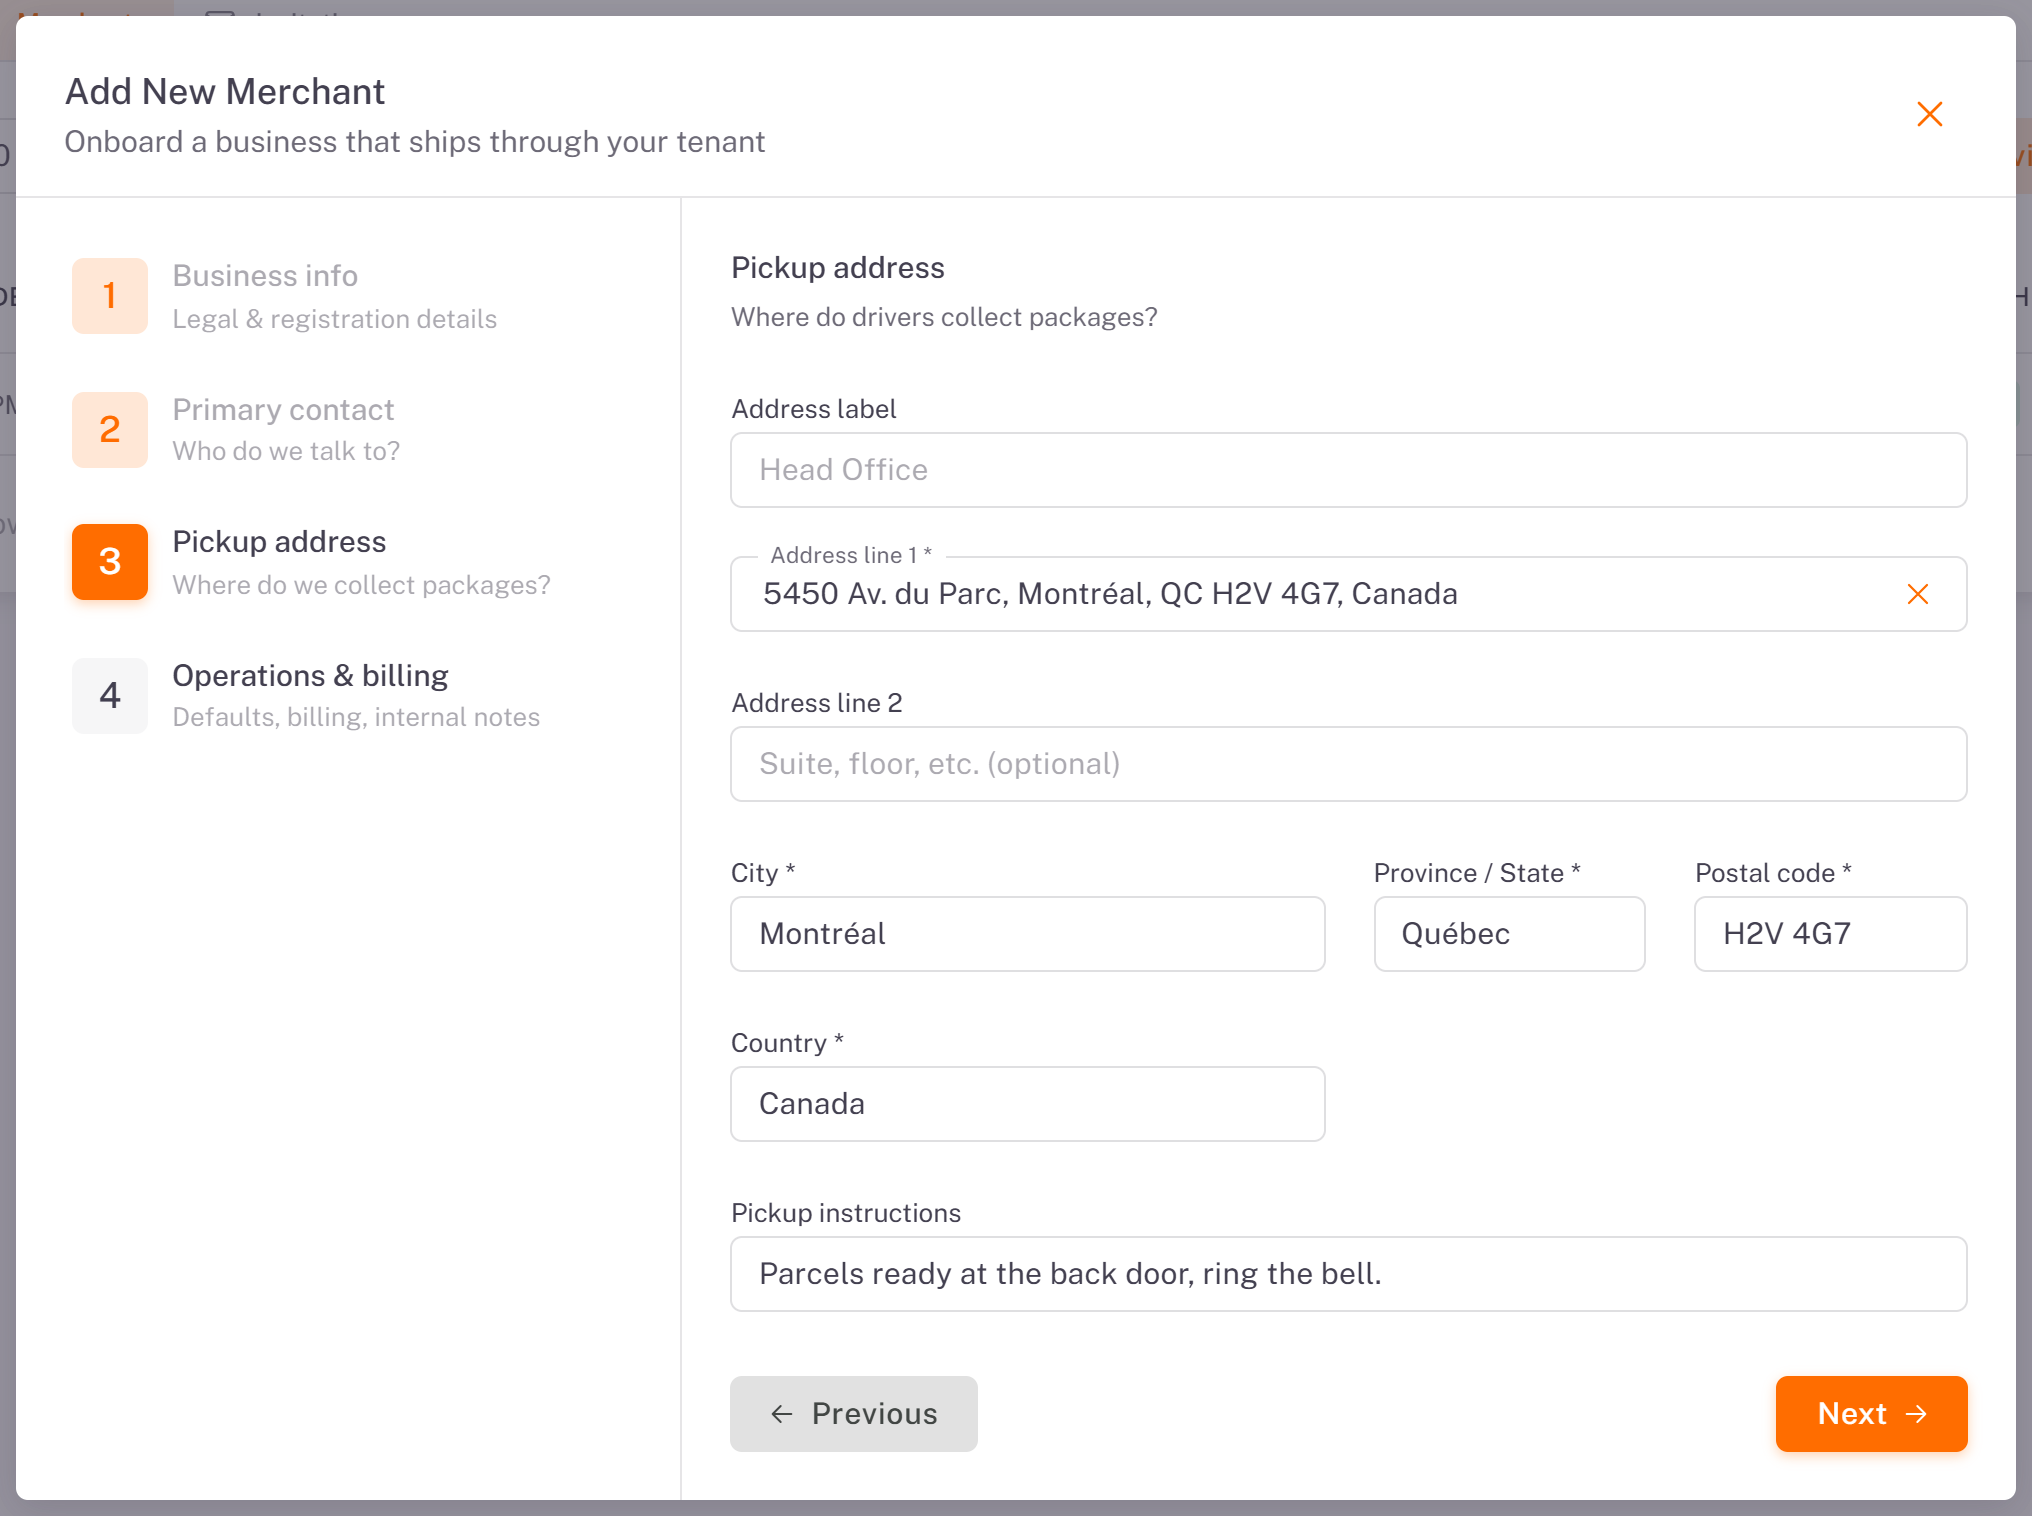Click the 'Pickup instructions' label
The image size is (2032, 1516).
pos(846,1213)
